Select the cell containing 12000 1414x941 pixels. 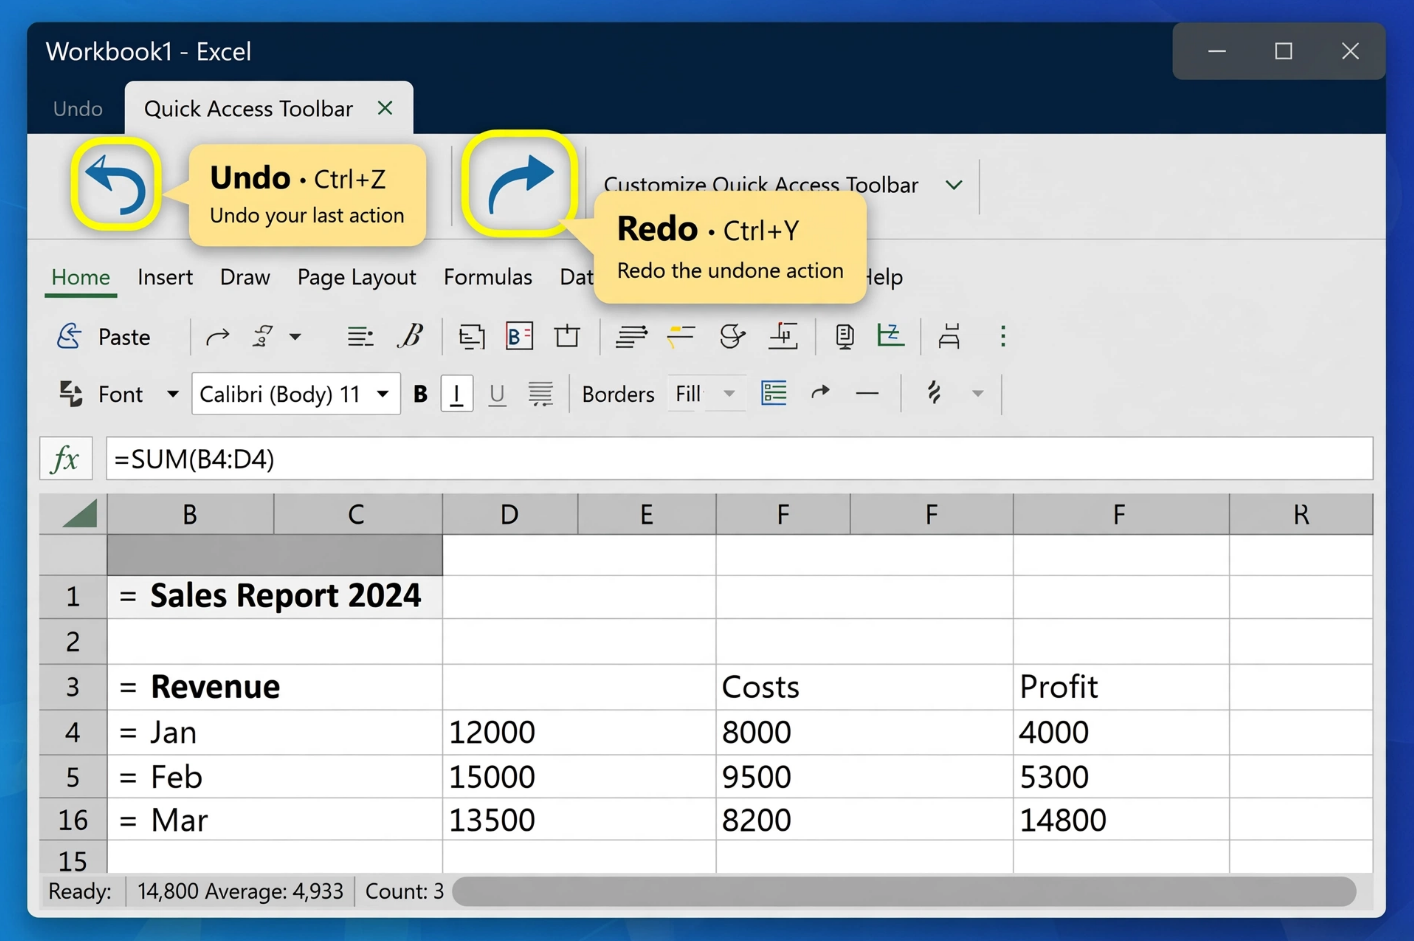[x=579, y=732]
